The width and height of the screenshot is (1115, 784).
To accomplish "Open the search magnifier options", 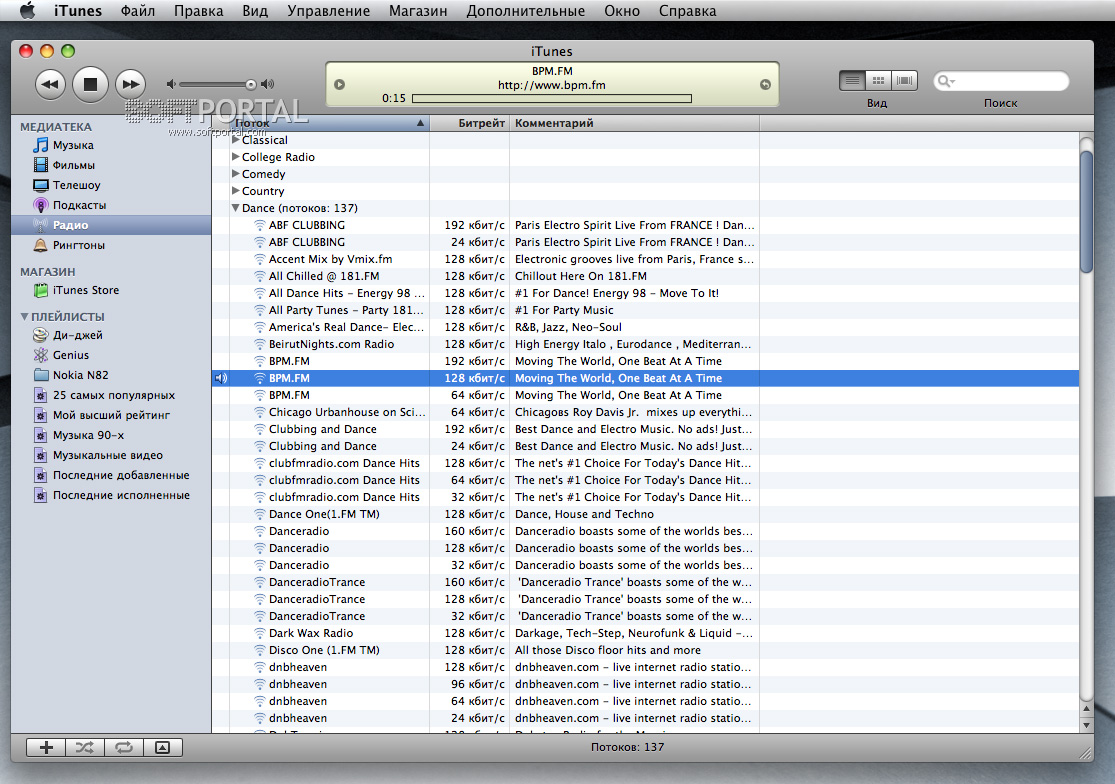I will coord(946,81).
